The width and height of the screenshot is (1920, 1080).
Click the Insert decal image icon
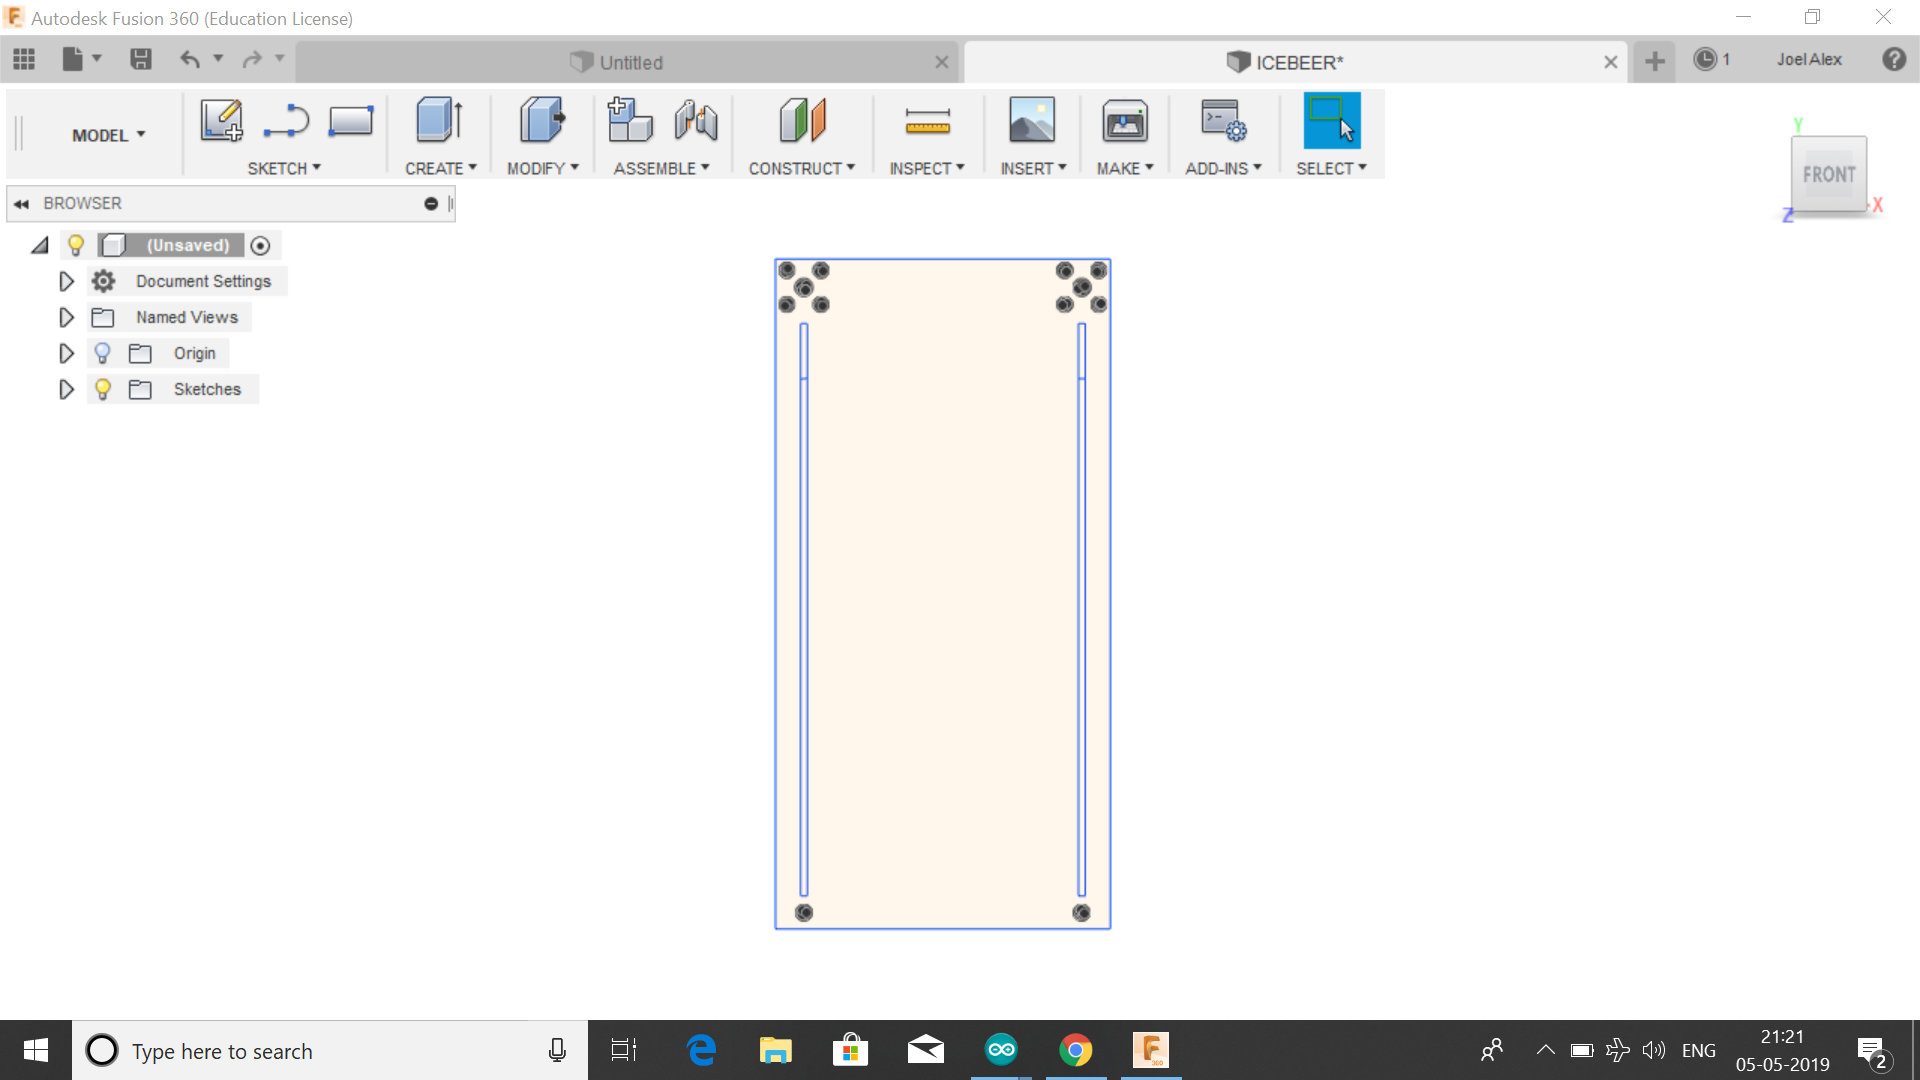(x=1031, y=121)
